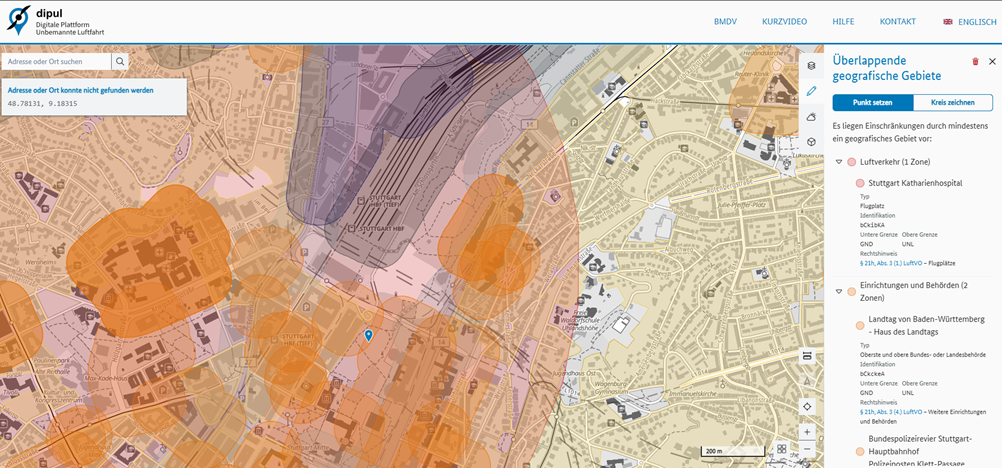The height and width of the screenshot is (468, 1002).
Task: Click the 3D cube view icon
Action: click(811, 142)
